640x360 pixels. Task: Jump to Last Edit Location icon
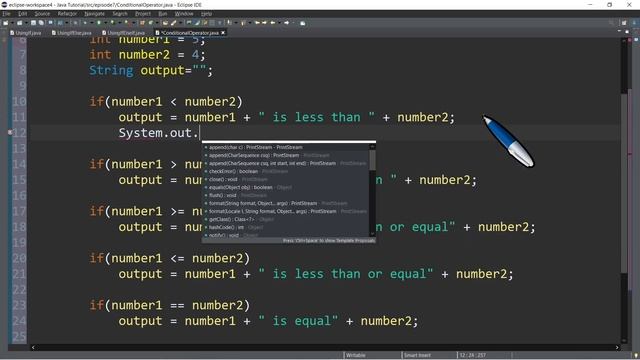pyautogui.click(x=258, y=23)
